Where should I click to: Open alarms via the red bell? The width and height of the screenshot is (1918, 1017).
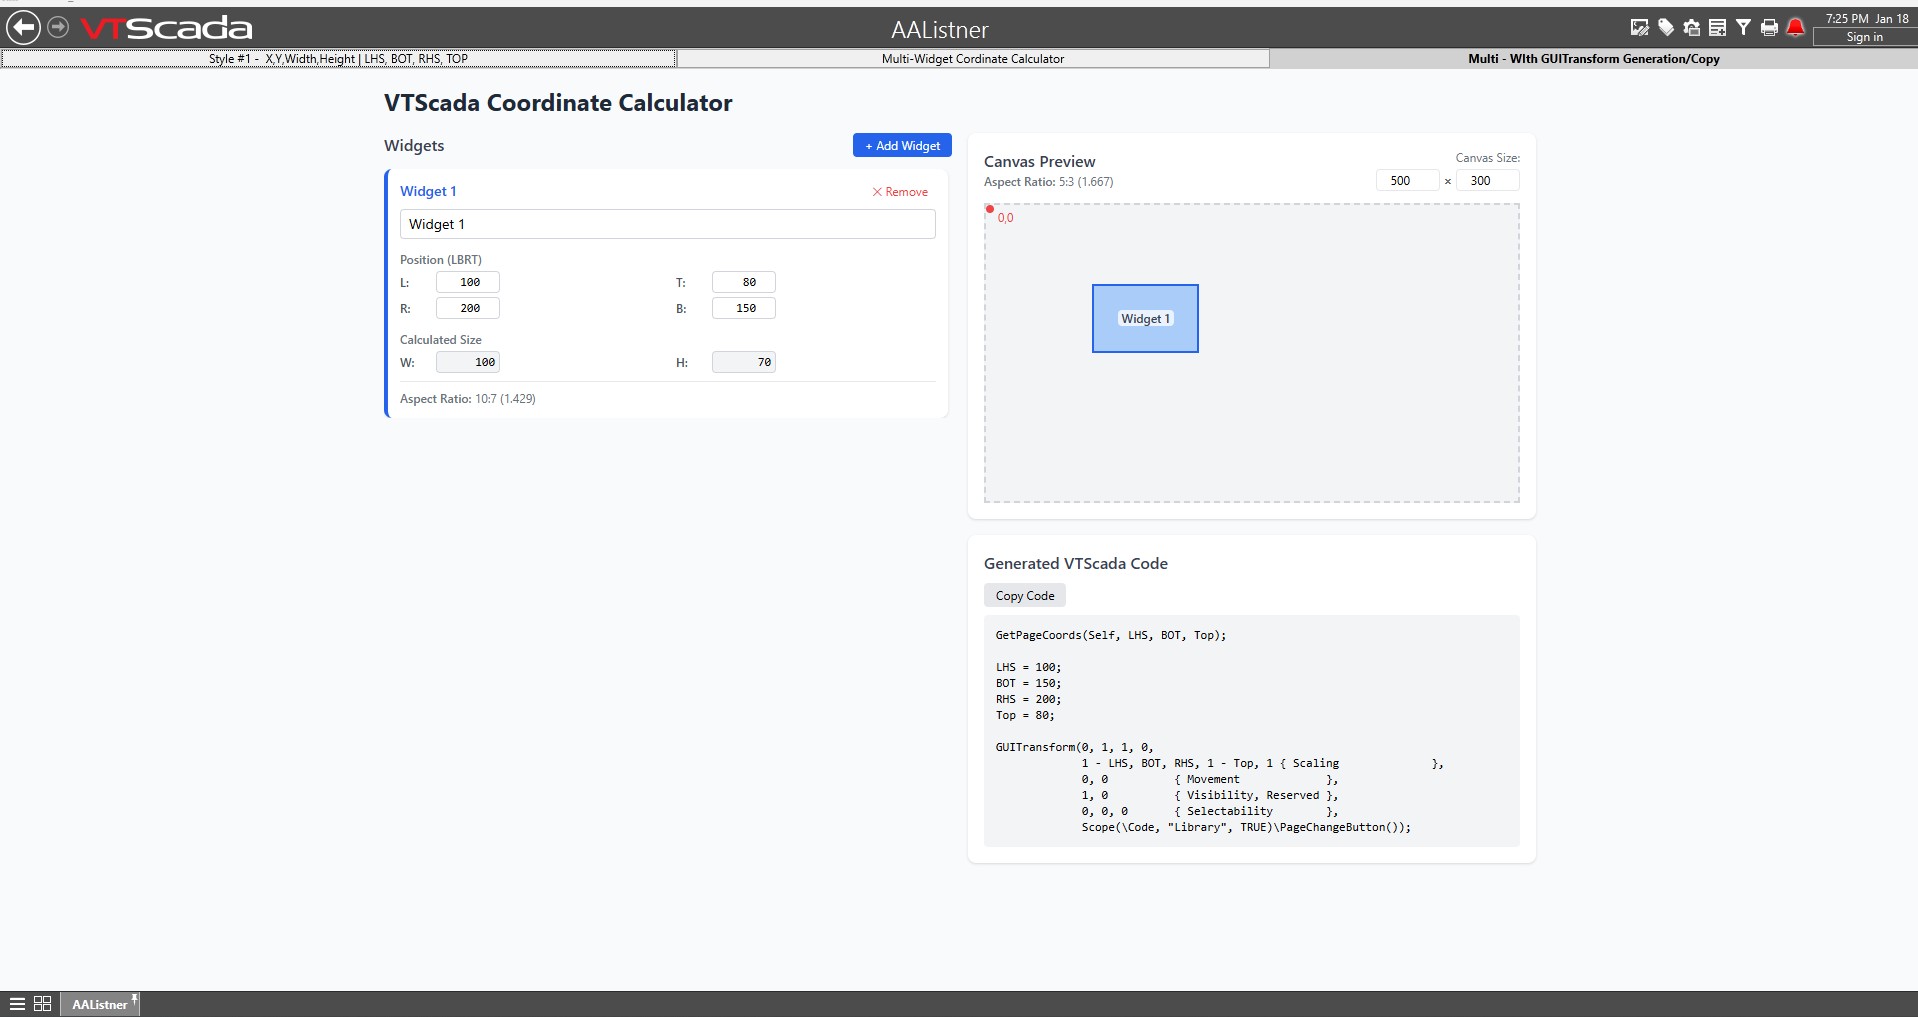[1796, 28]
